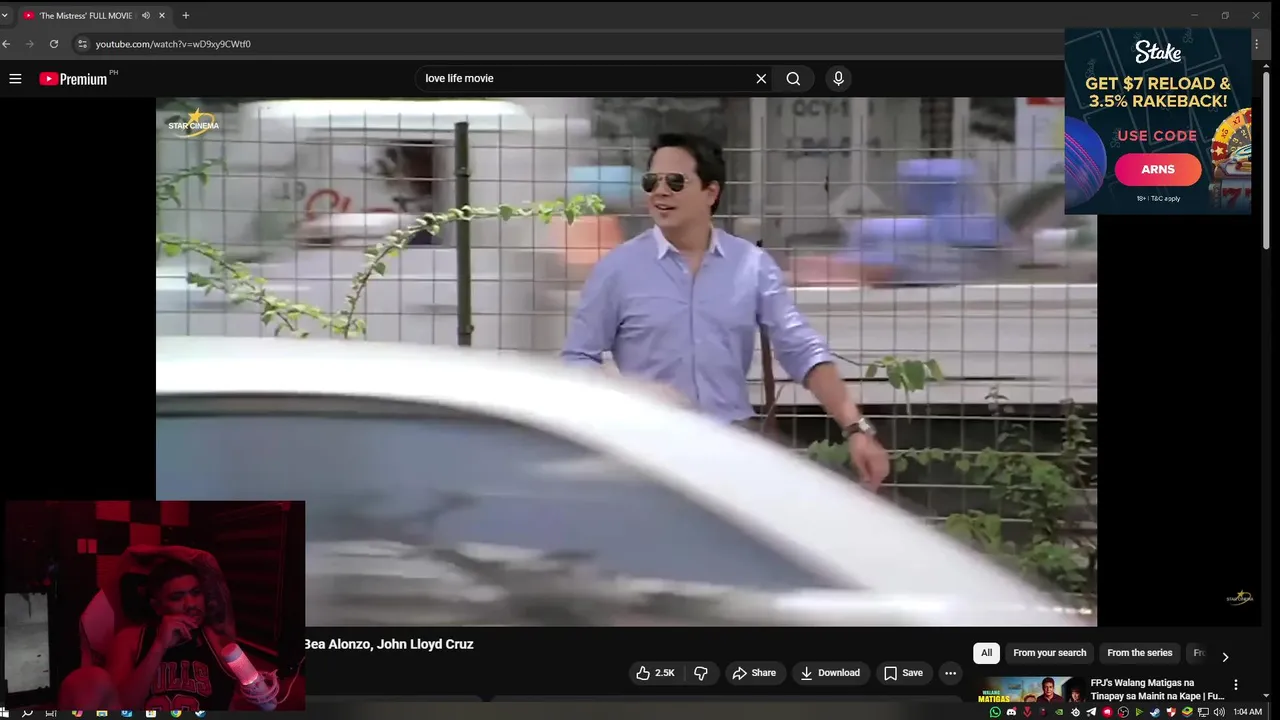The width and height of the screenshot is (1280, 720).
Task: View site information icon in address bar
Action: [83, 44]
